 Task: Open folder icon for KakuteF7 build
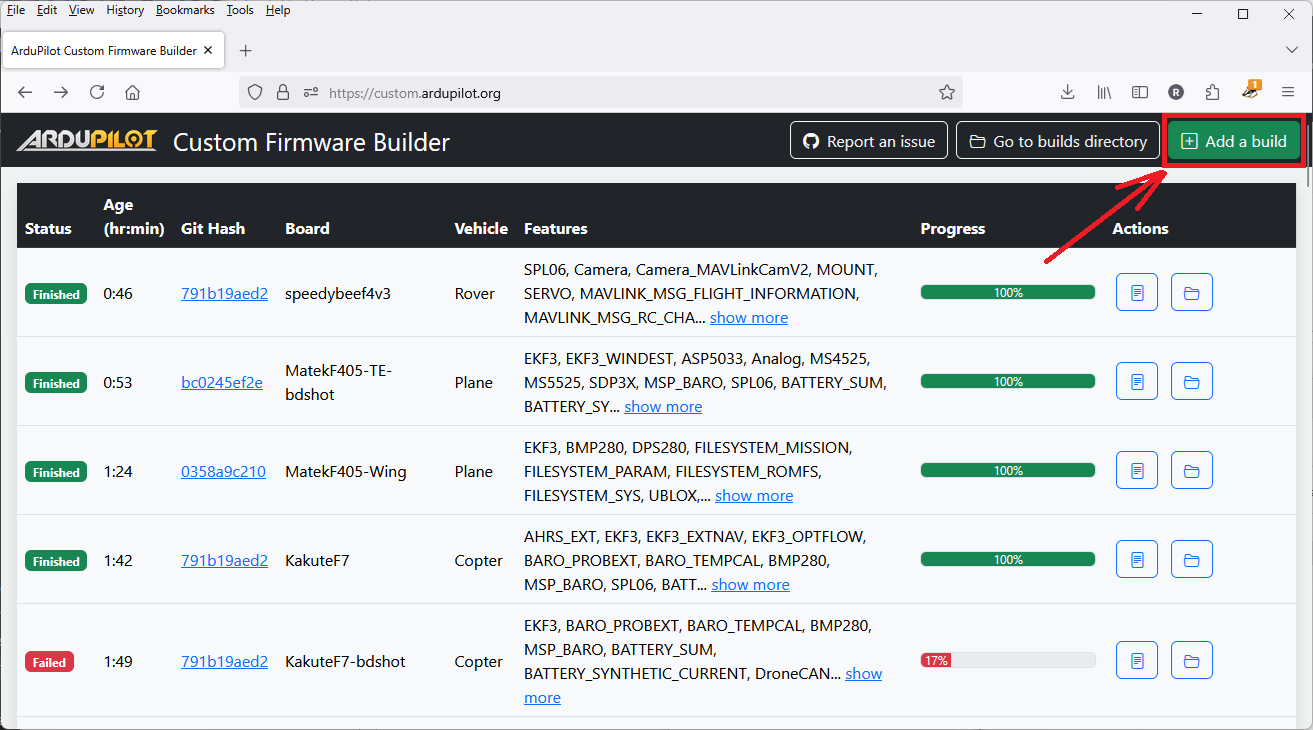click(1191, 560)
